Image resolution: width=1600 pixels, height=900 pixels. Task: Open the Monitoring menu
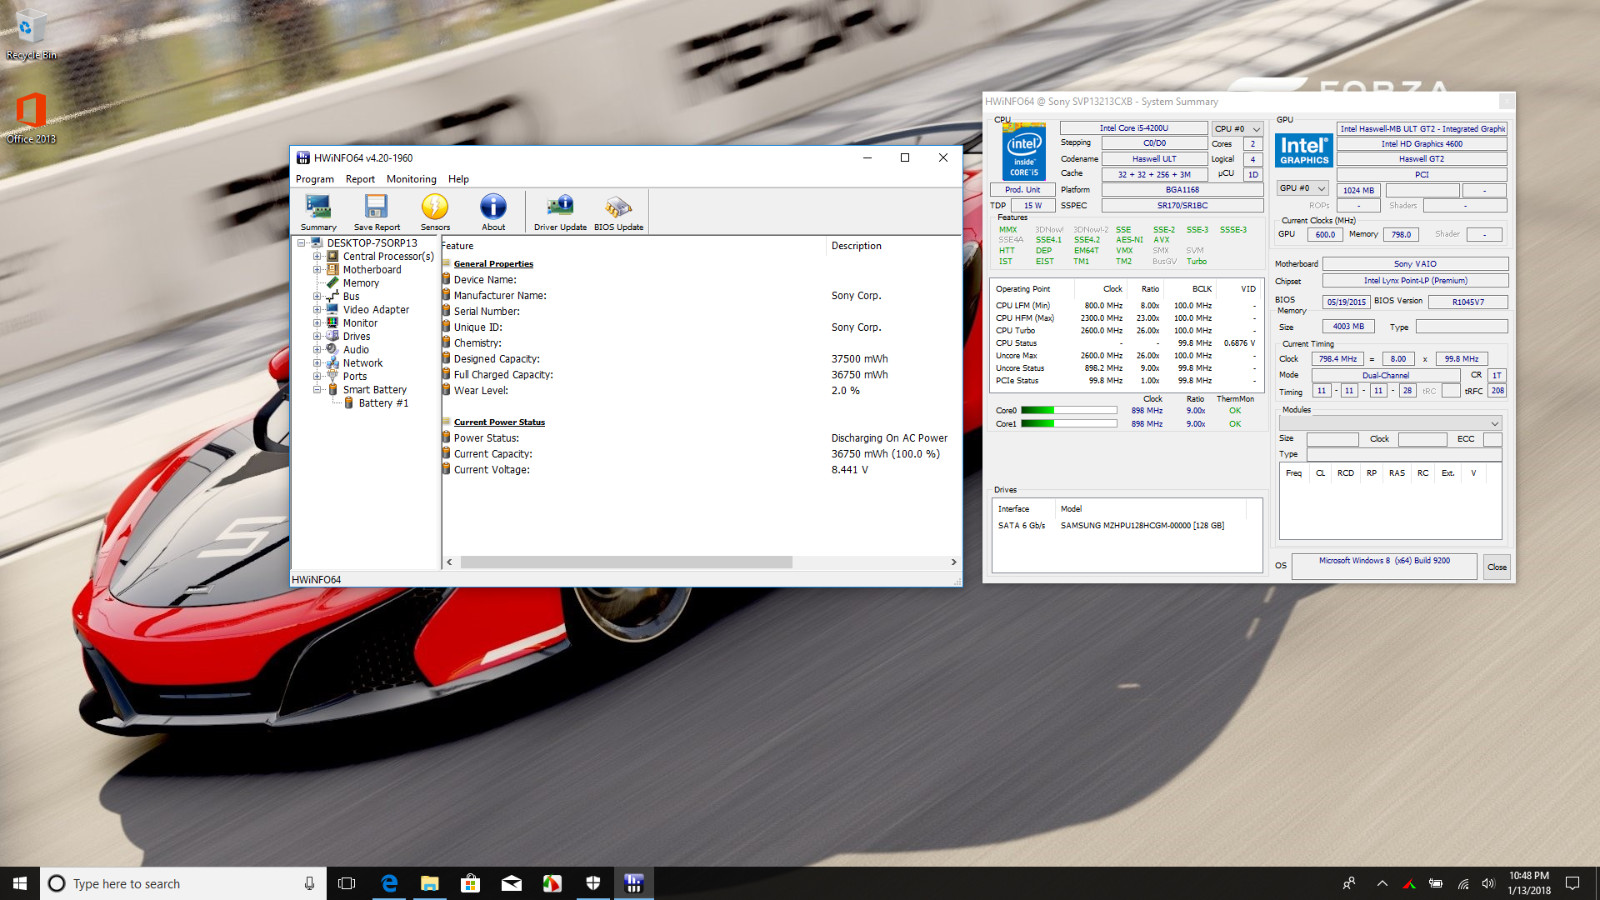click(411, 179)
